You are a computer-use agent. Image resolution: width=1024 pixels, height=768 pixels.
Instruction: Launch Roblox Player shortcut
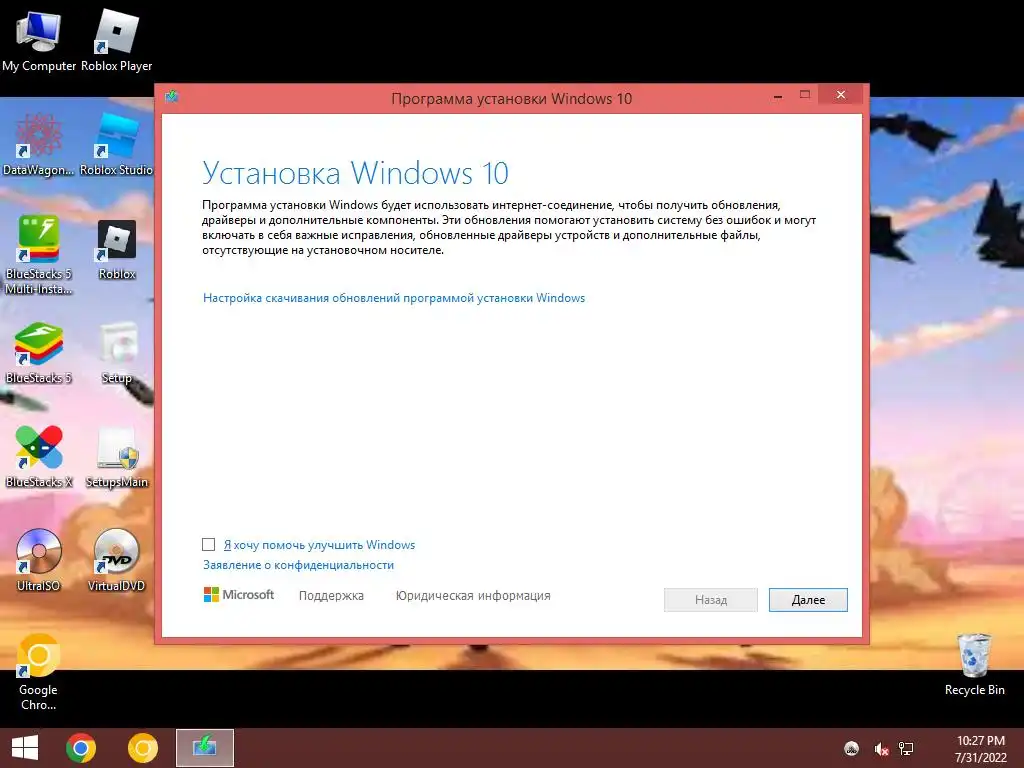point(116,40)
